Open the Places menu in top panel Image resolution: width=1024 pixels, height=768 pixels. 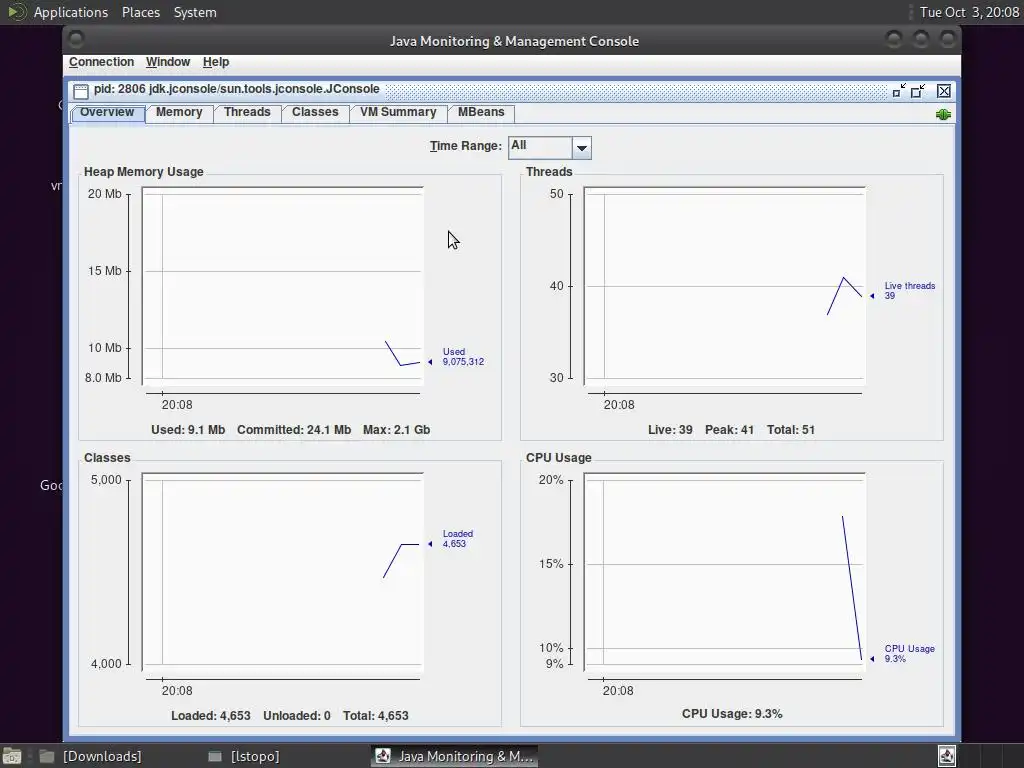(140, 12)
